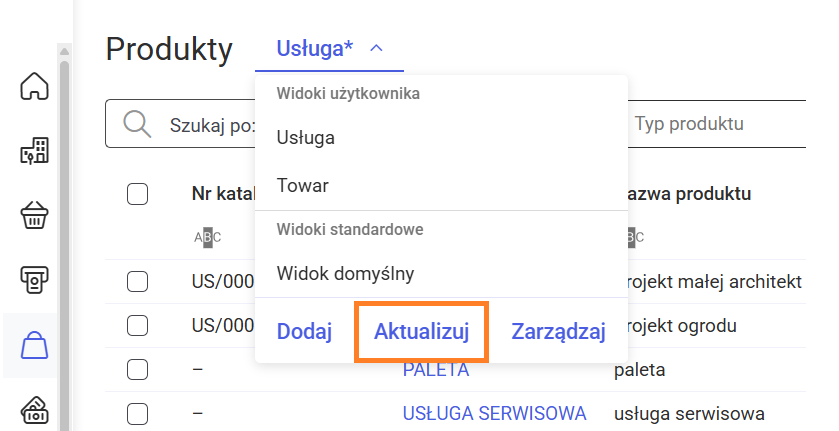Click Aktualizuj to update the view
Image resolution: width=839 pixels, height=431 pixels.
click(421, 333)
